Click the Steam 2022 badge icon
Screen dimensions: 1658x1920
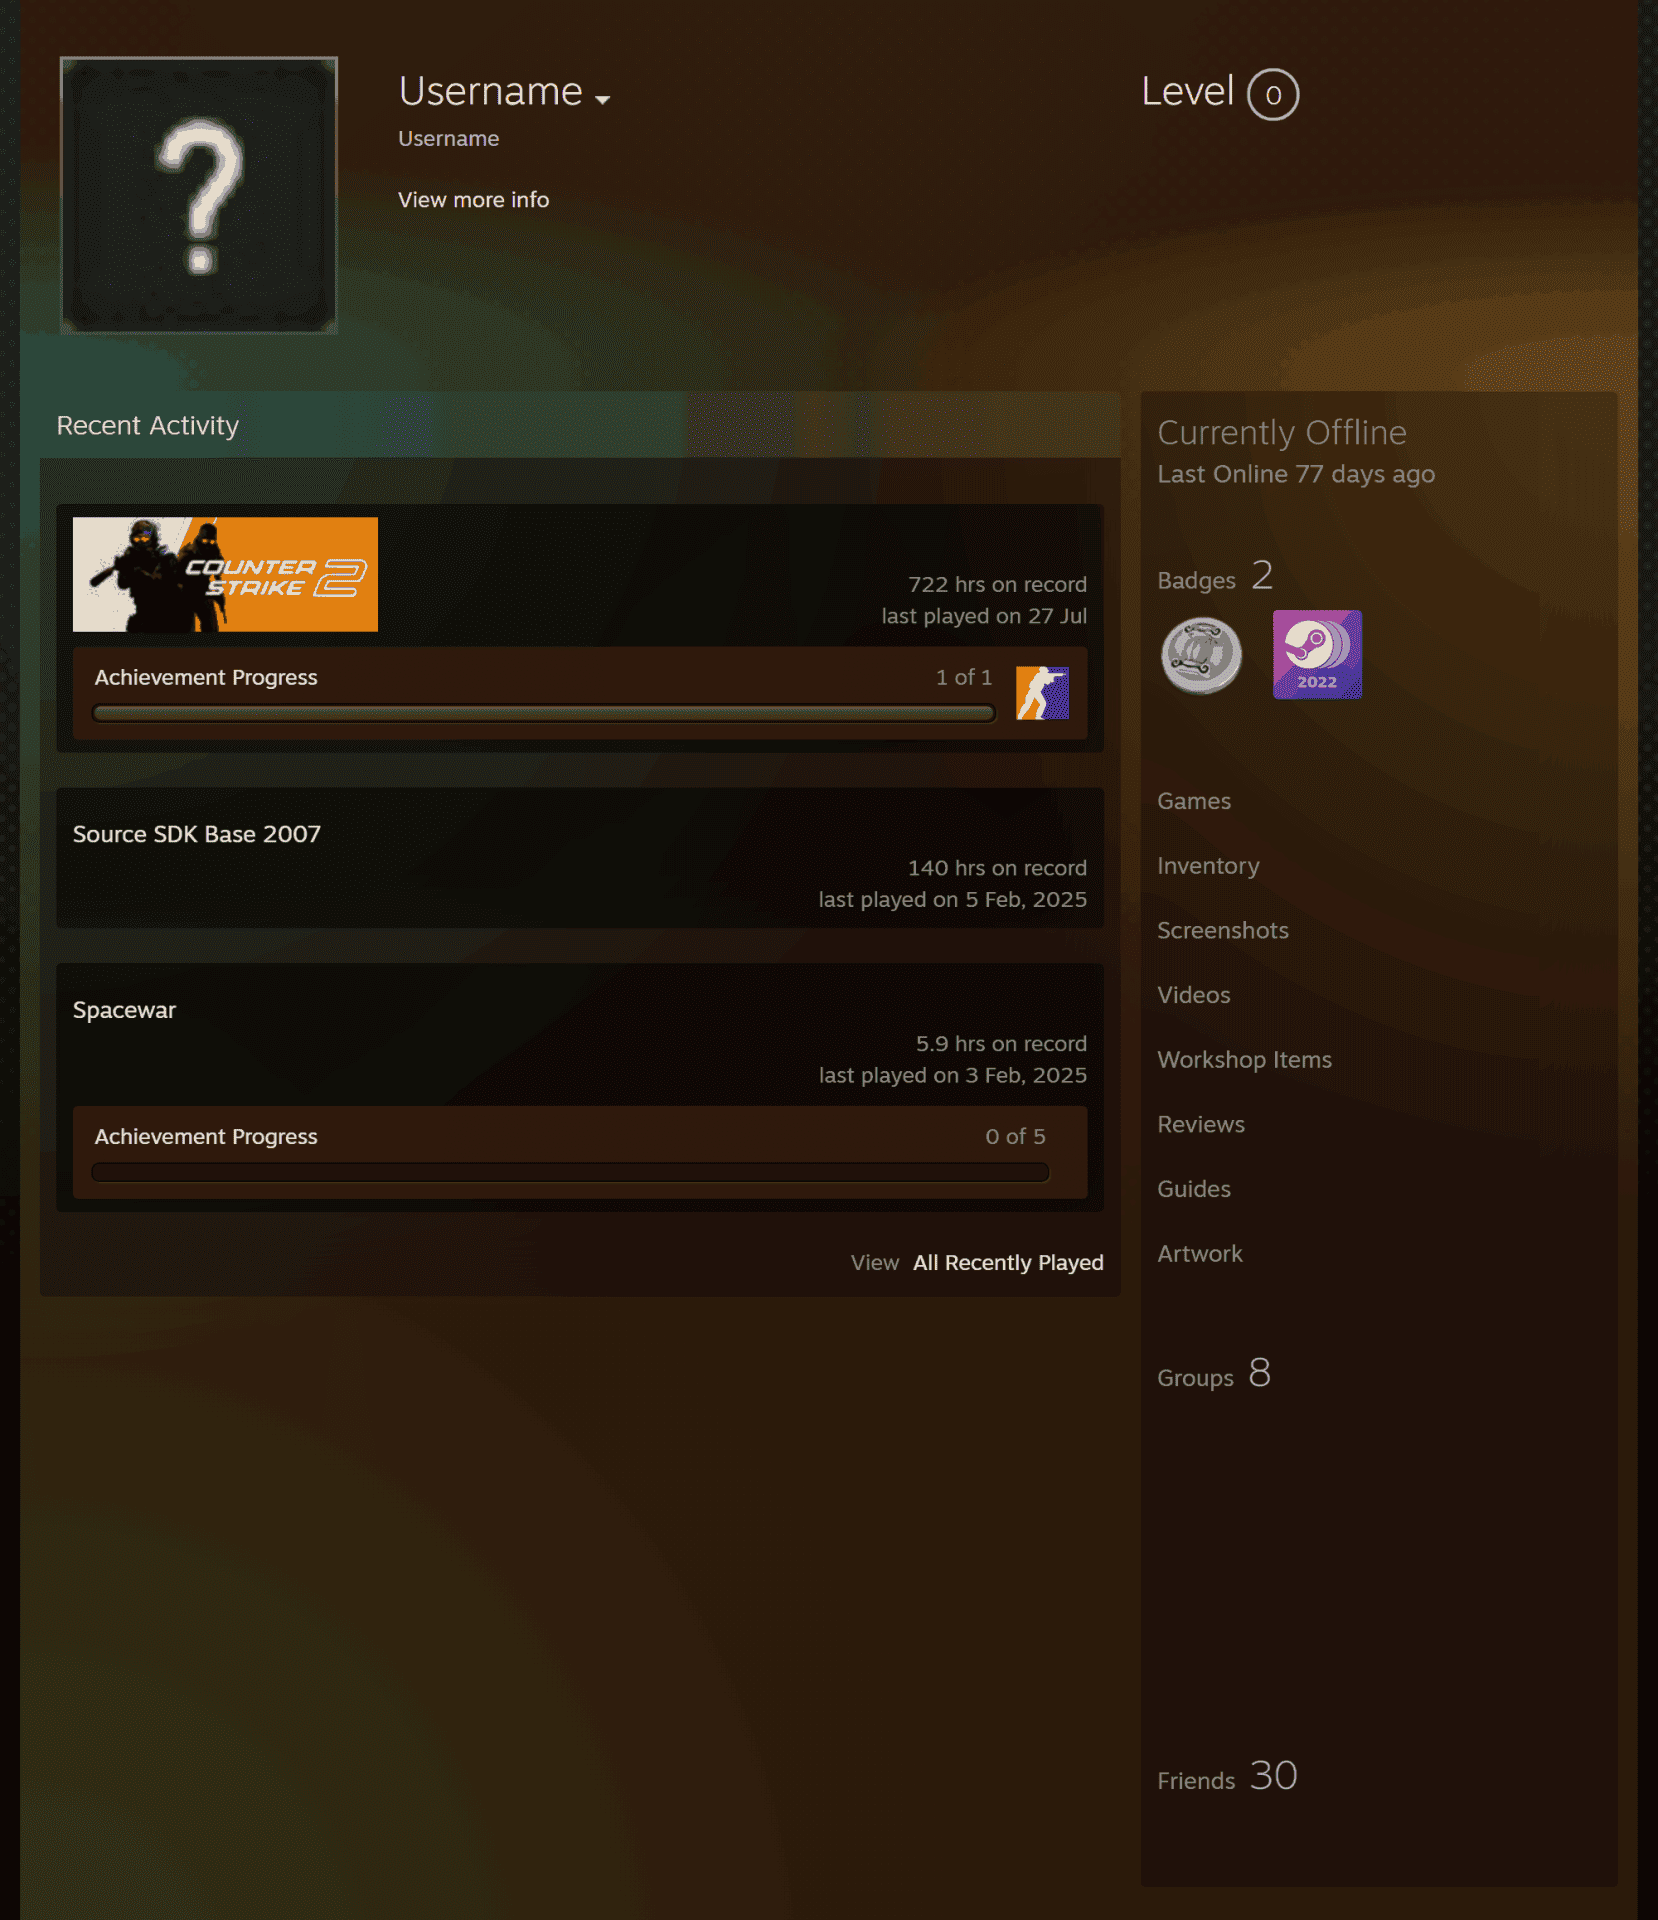(1317, 655)
